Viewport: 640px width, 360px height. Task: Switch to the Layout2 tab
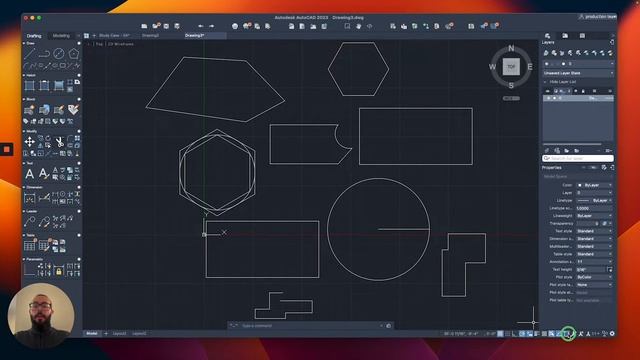pos(139,333)
